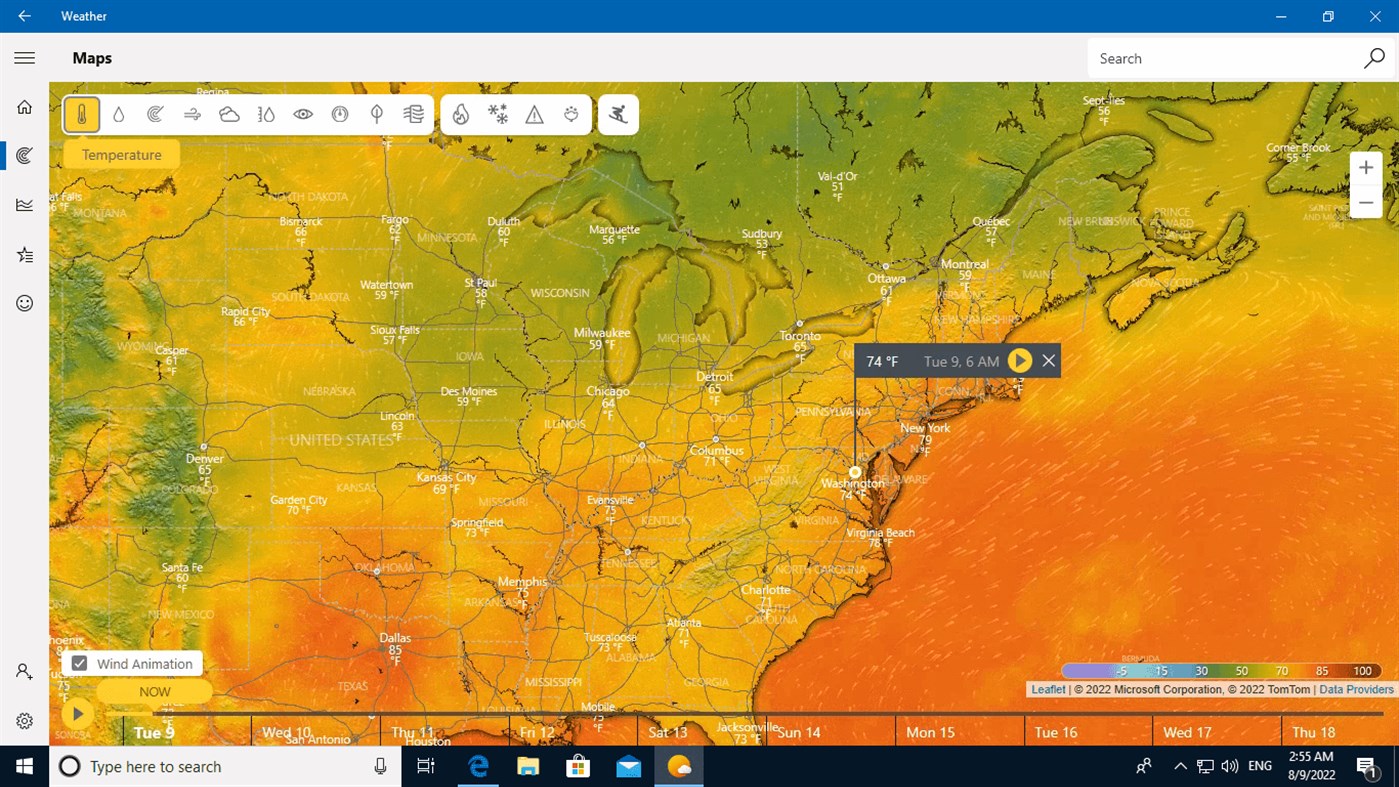Select the Precipitation layer icon

[x=118, y=114]
